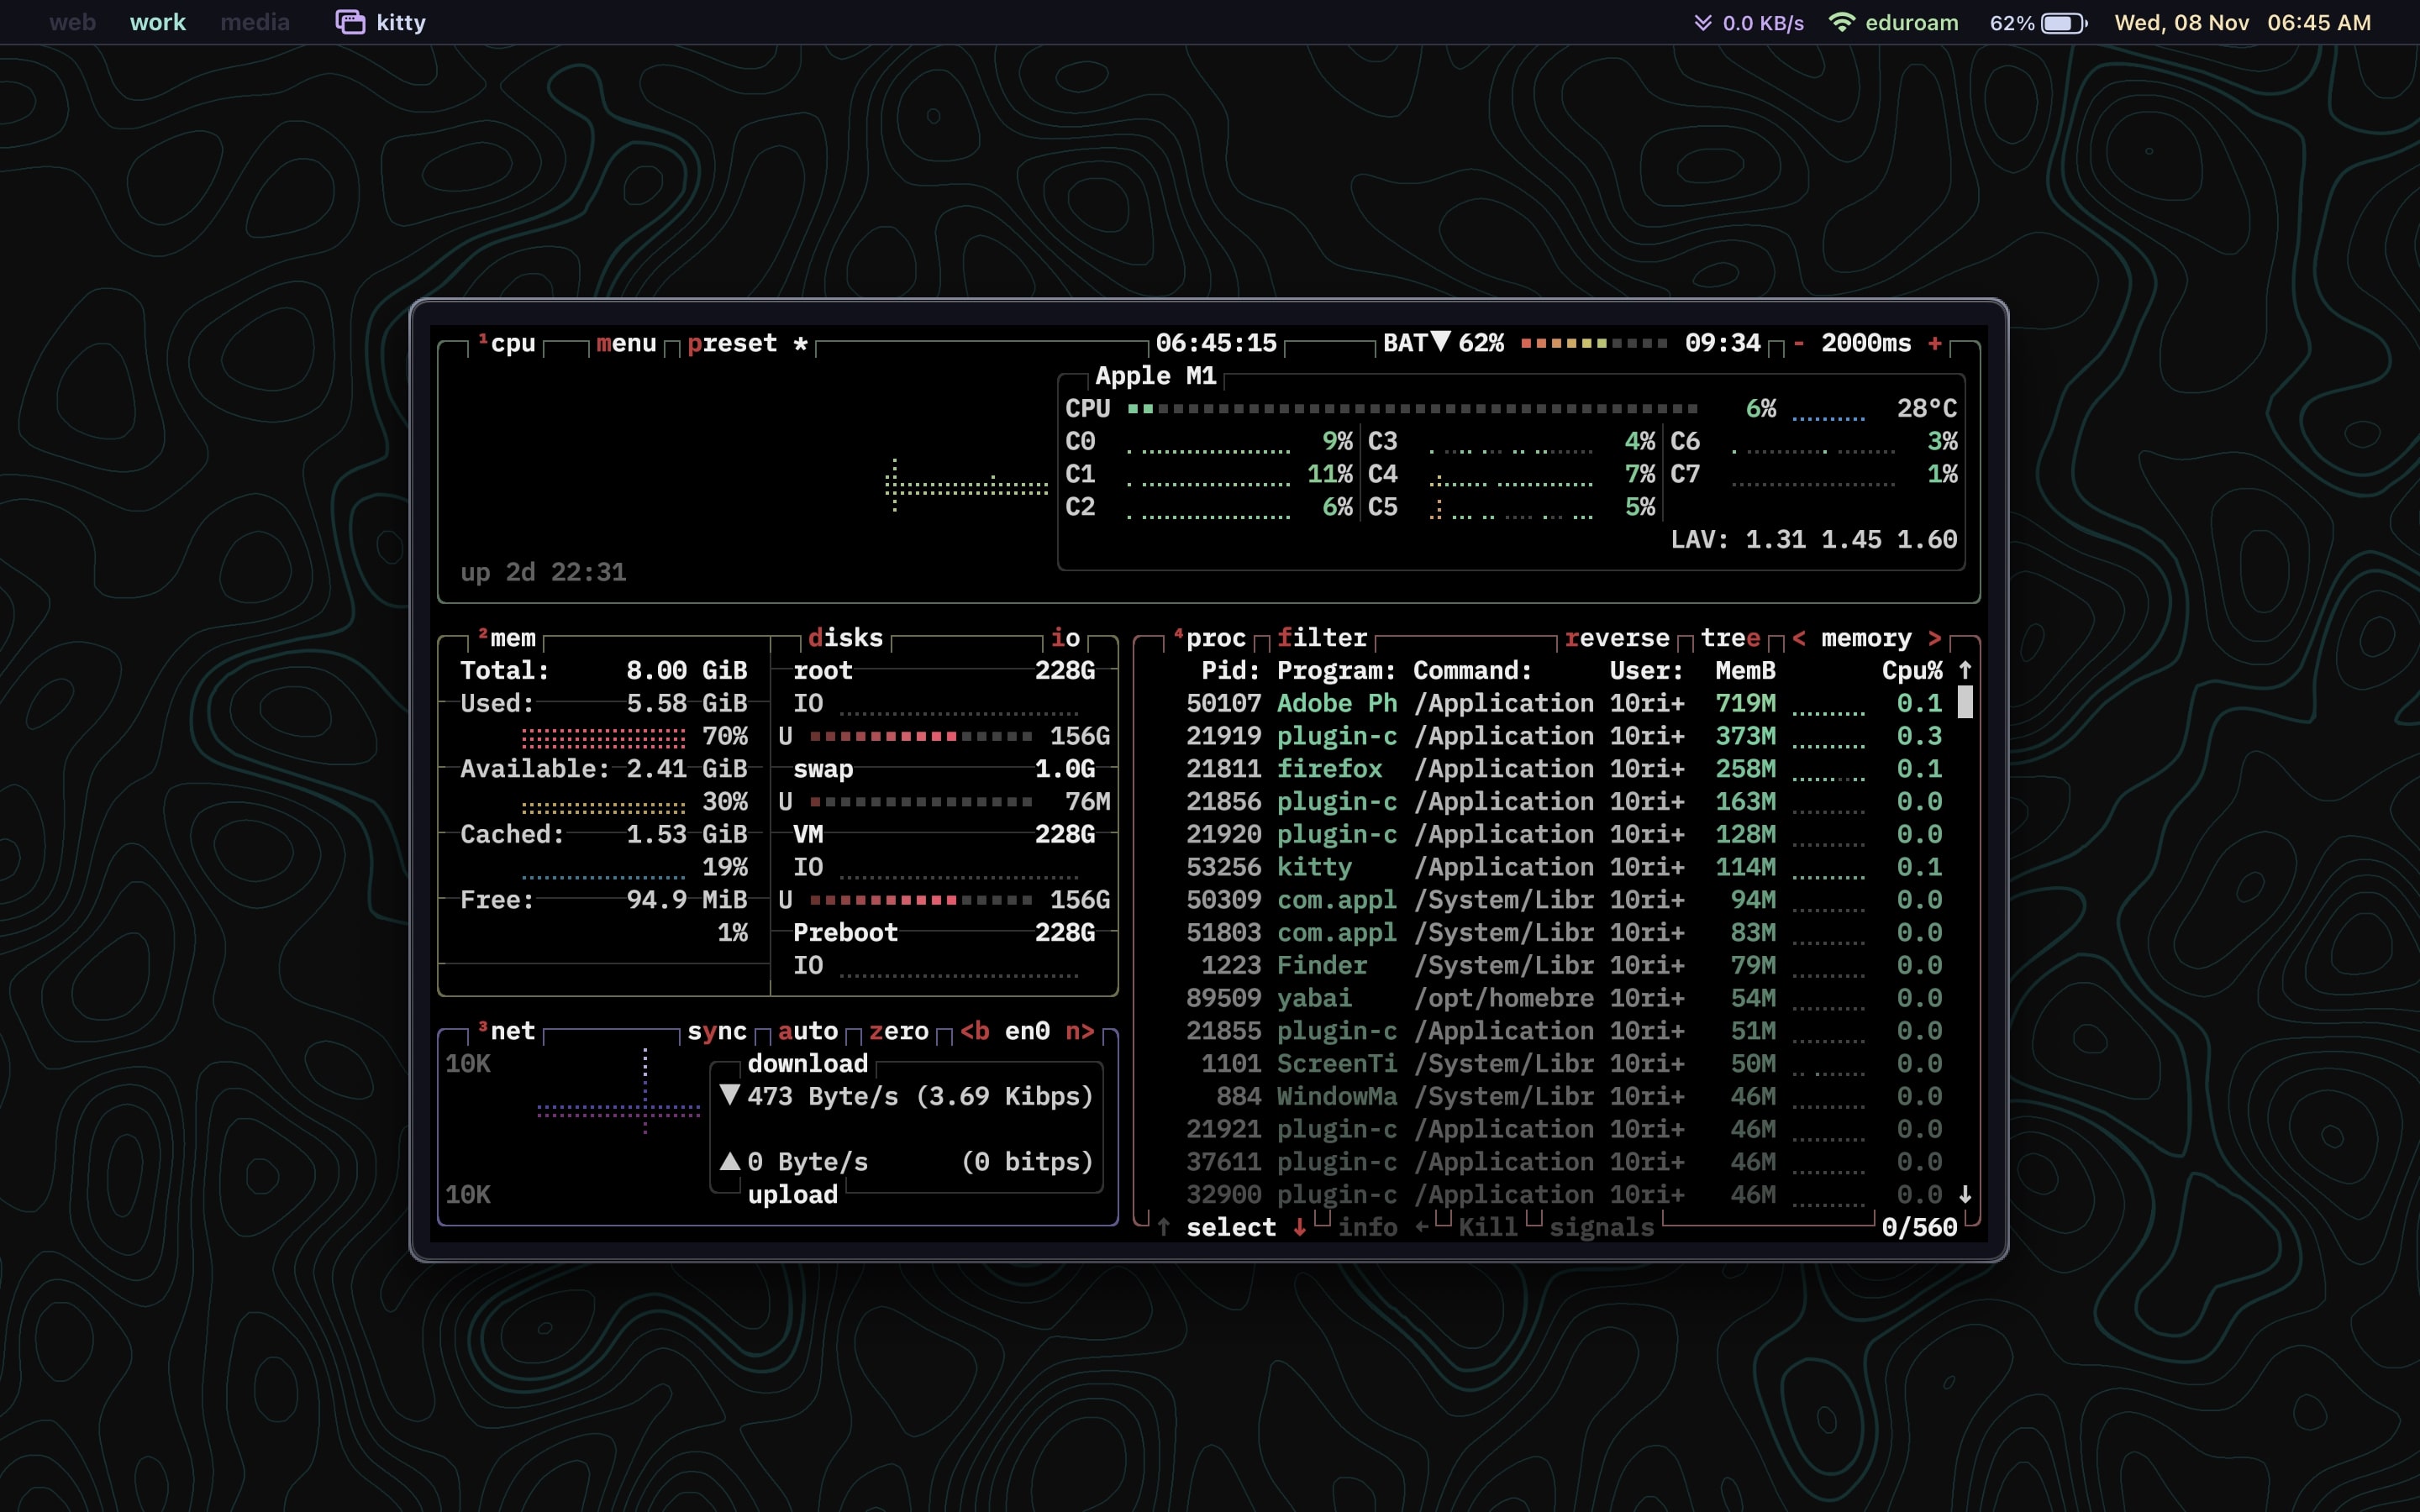Switch to previous sorting column with left arrow
Image resolution: width=2420 pixels, height=1512 pixels.
click(x=1799, y=638)
